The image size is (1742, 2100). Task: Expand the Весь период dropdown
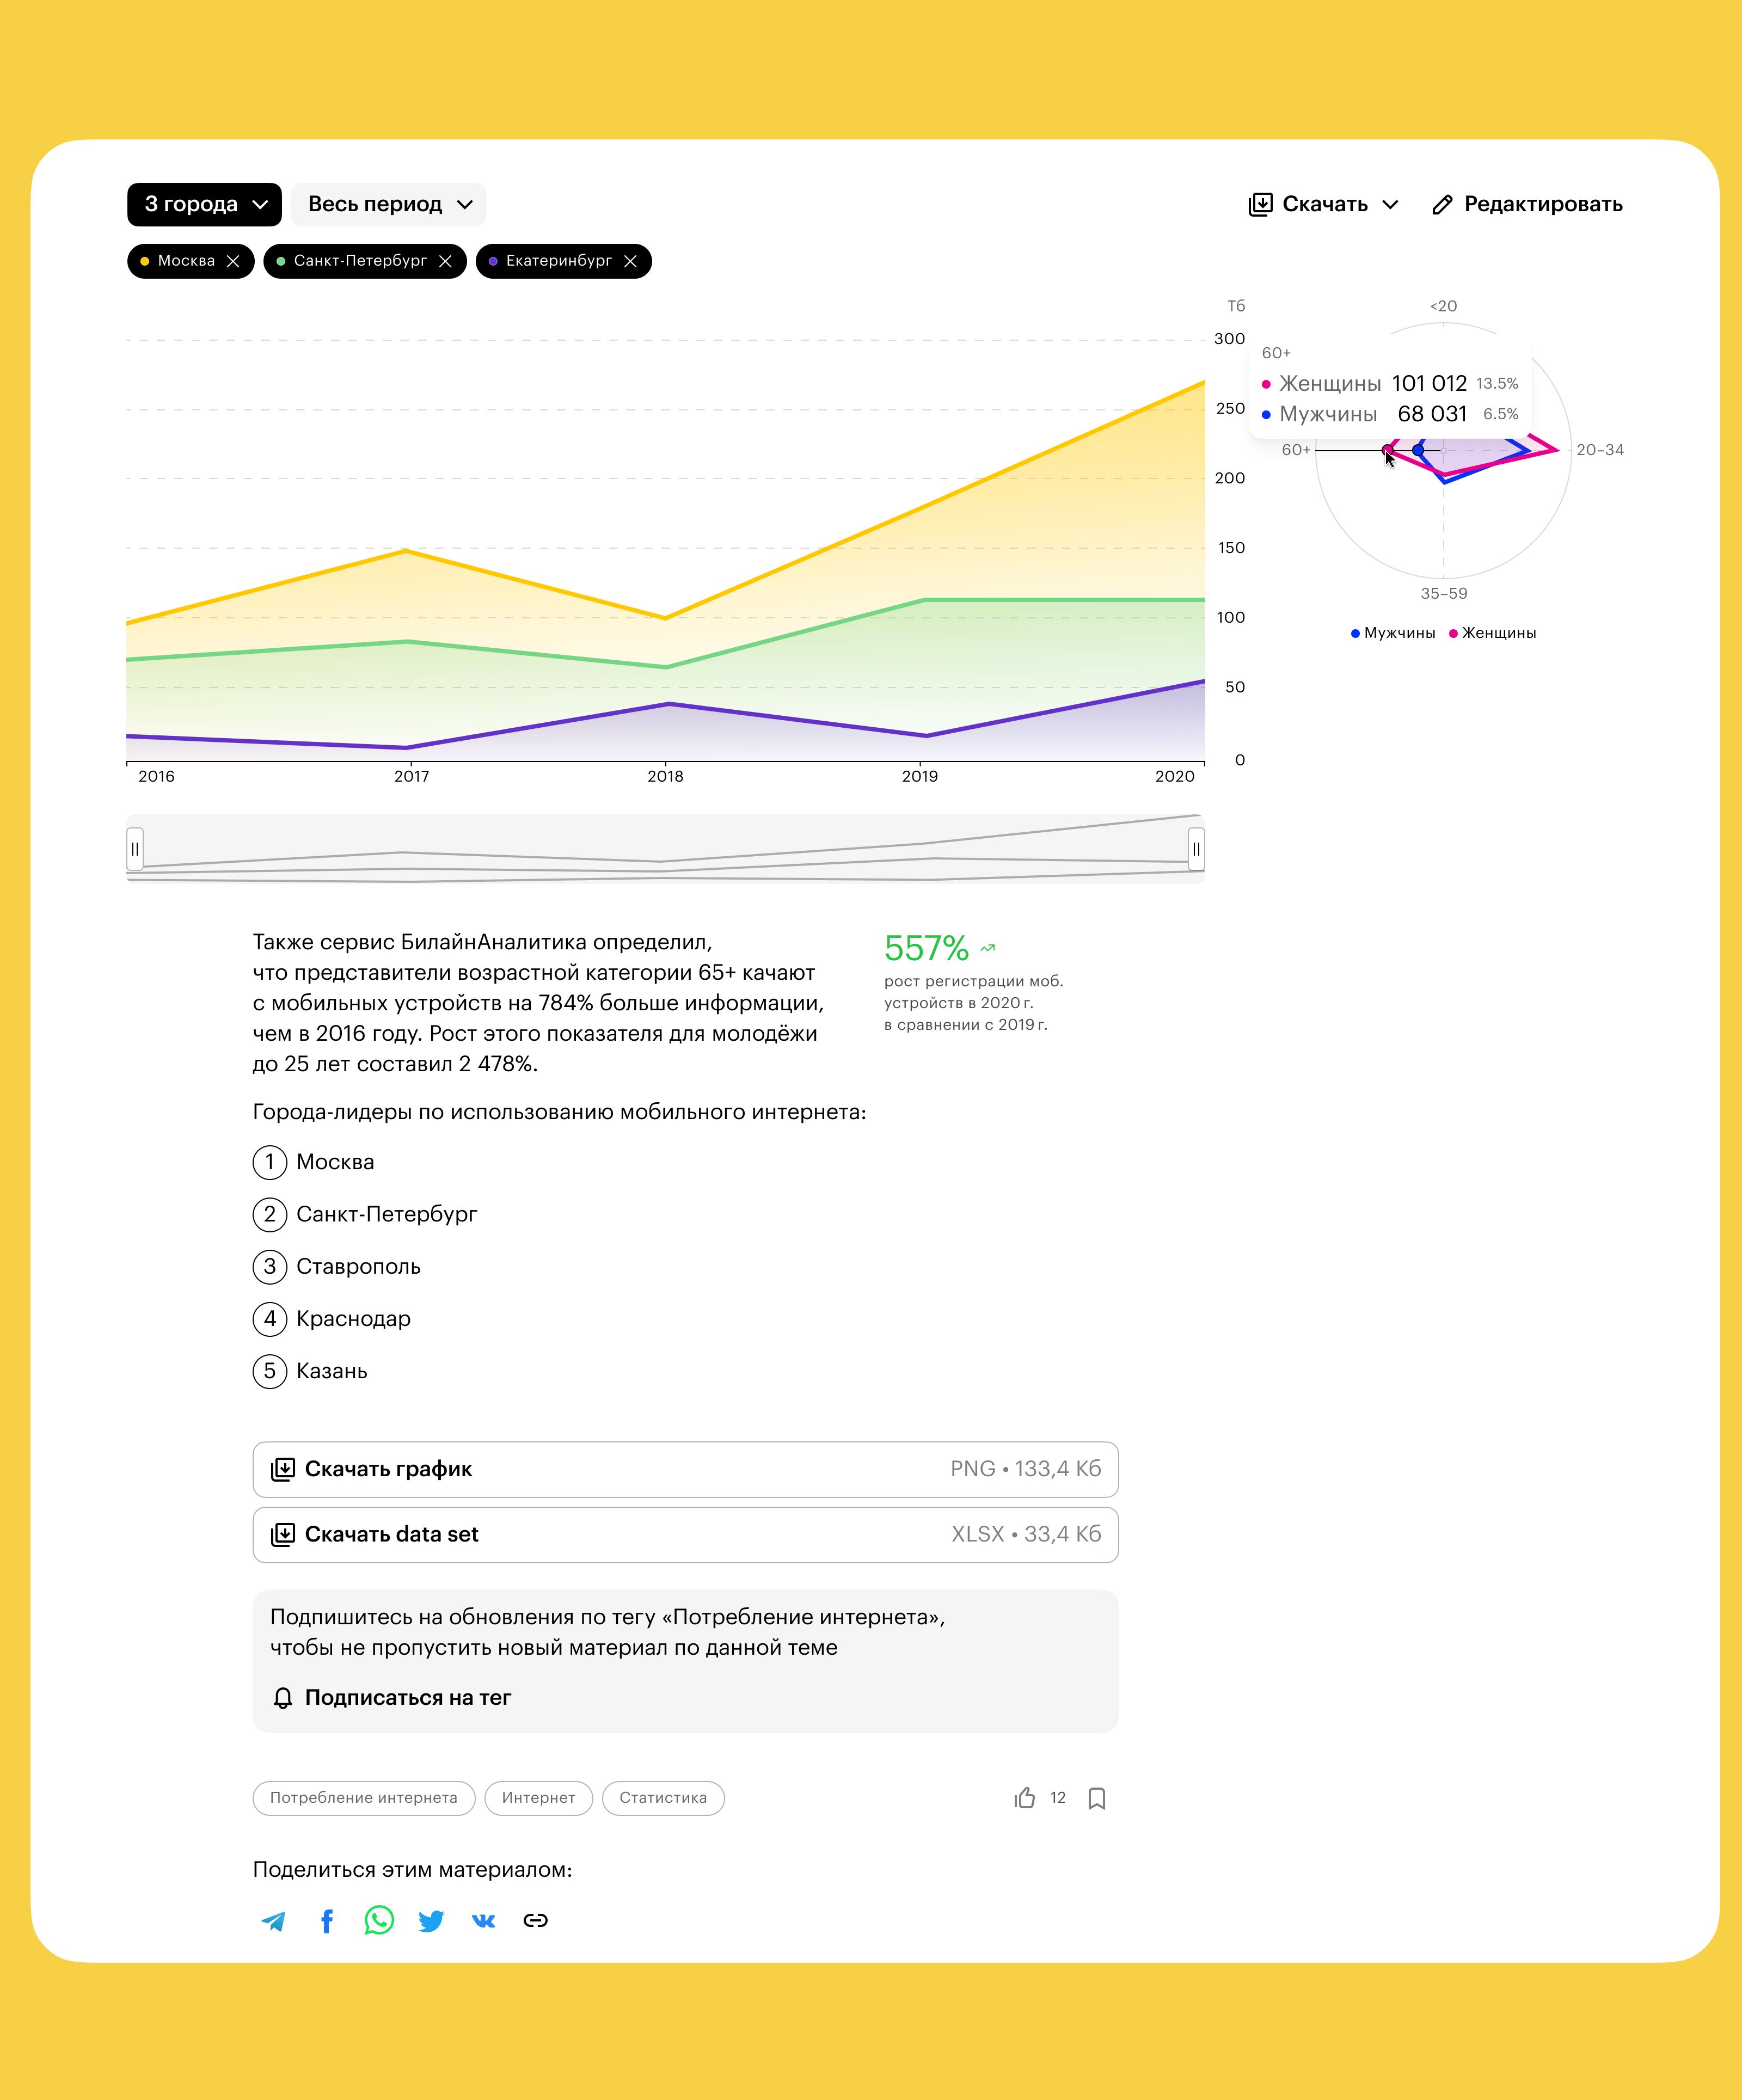388,204
